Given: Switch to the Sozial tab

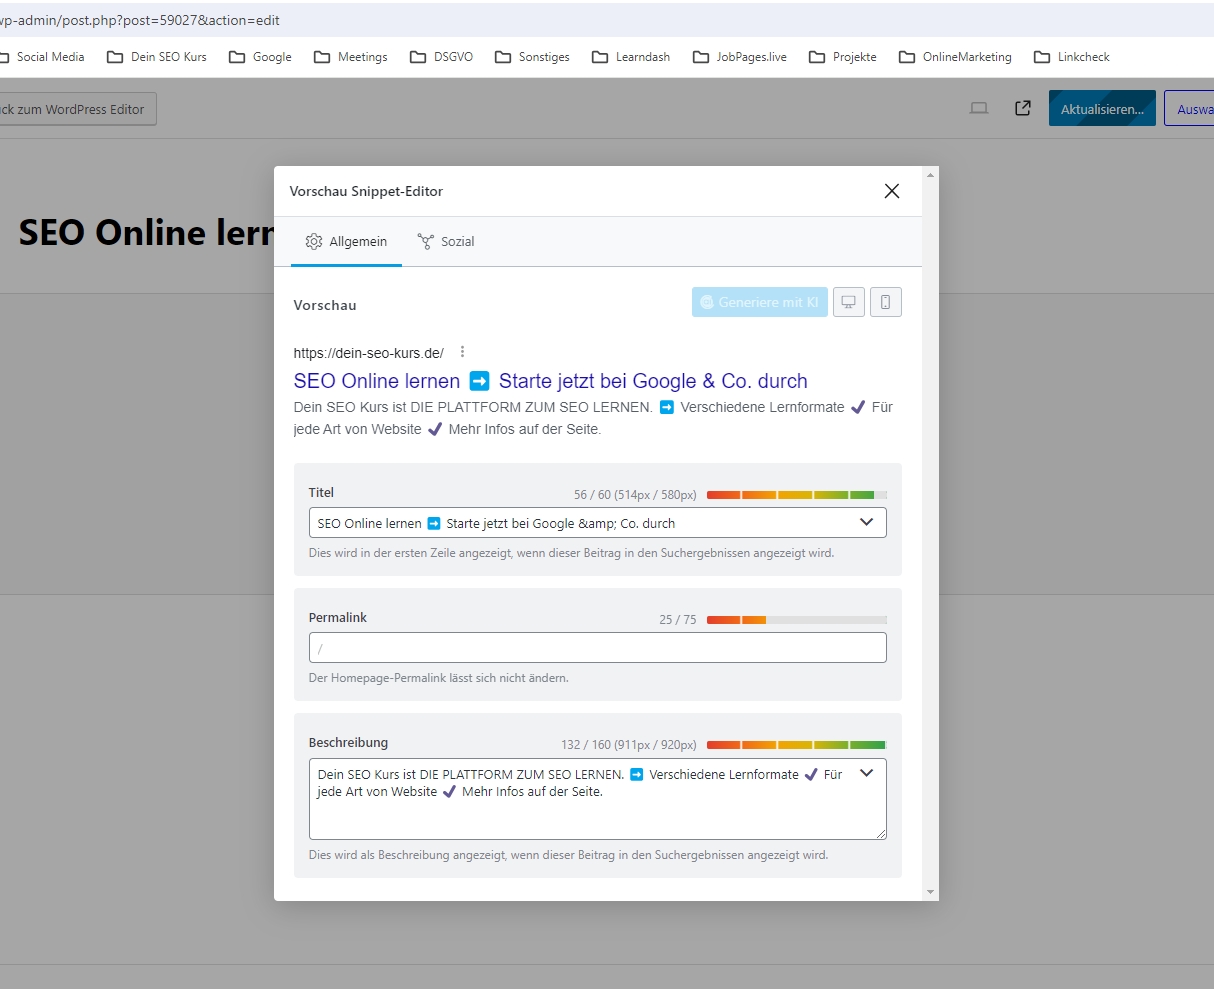Looking at the screenshot, I should coord(446,242).
